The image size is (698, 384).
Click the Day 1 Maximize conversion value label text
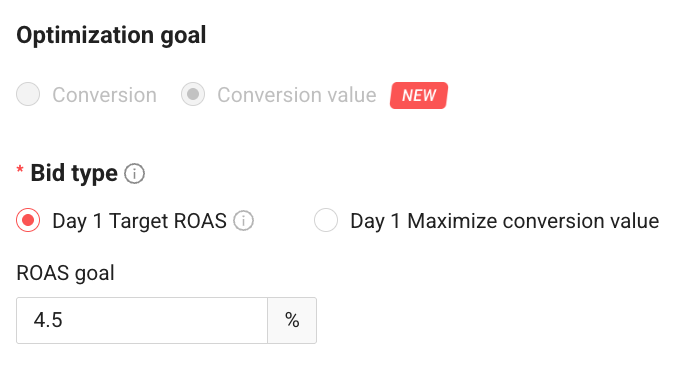pyautogui.click(x=505, y=221)
